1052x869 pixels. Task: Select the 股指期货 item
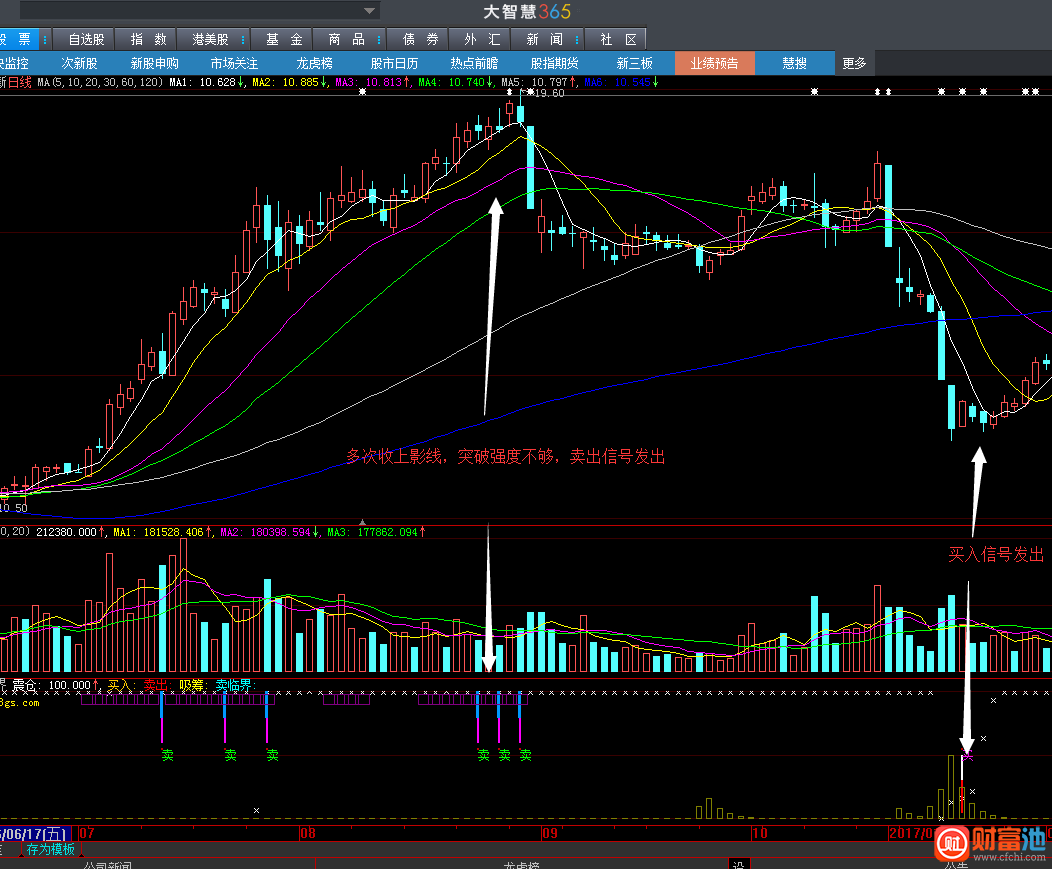point(554,63)
